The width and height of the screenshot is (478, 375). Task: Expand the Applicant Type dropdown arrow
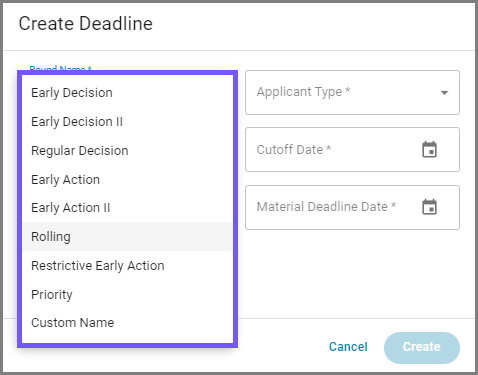point(444,93)
